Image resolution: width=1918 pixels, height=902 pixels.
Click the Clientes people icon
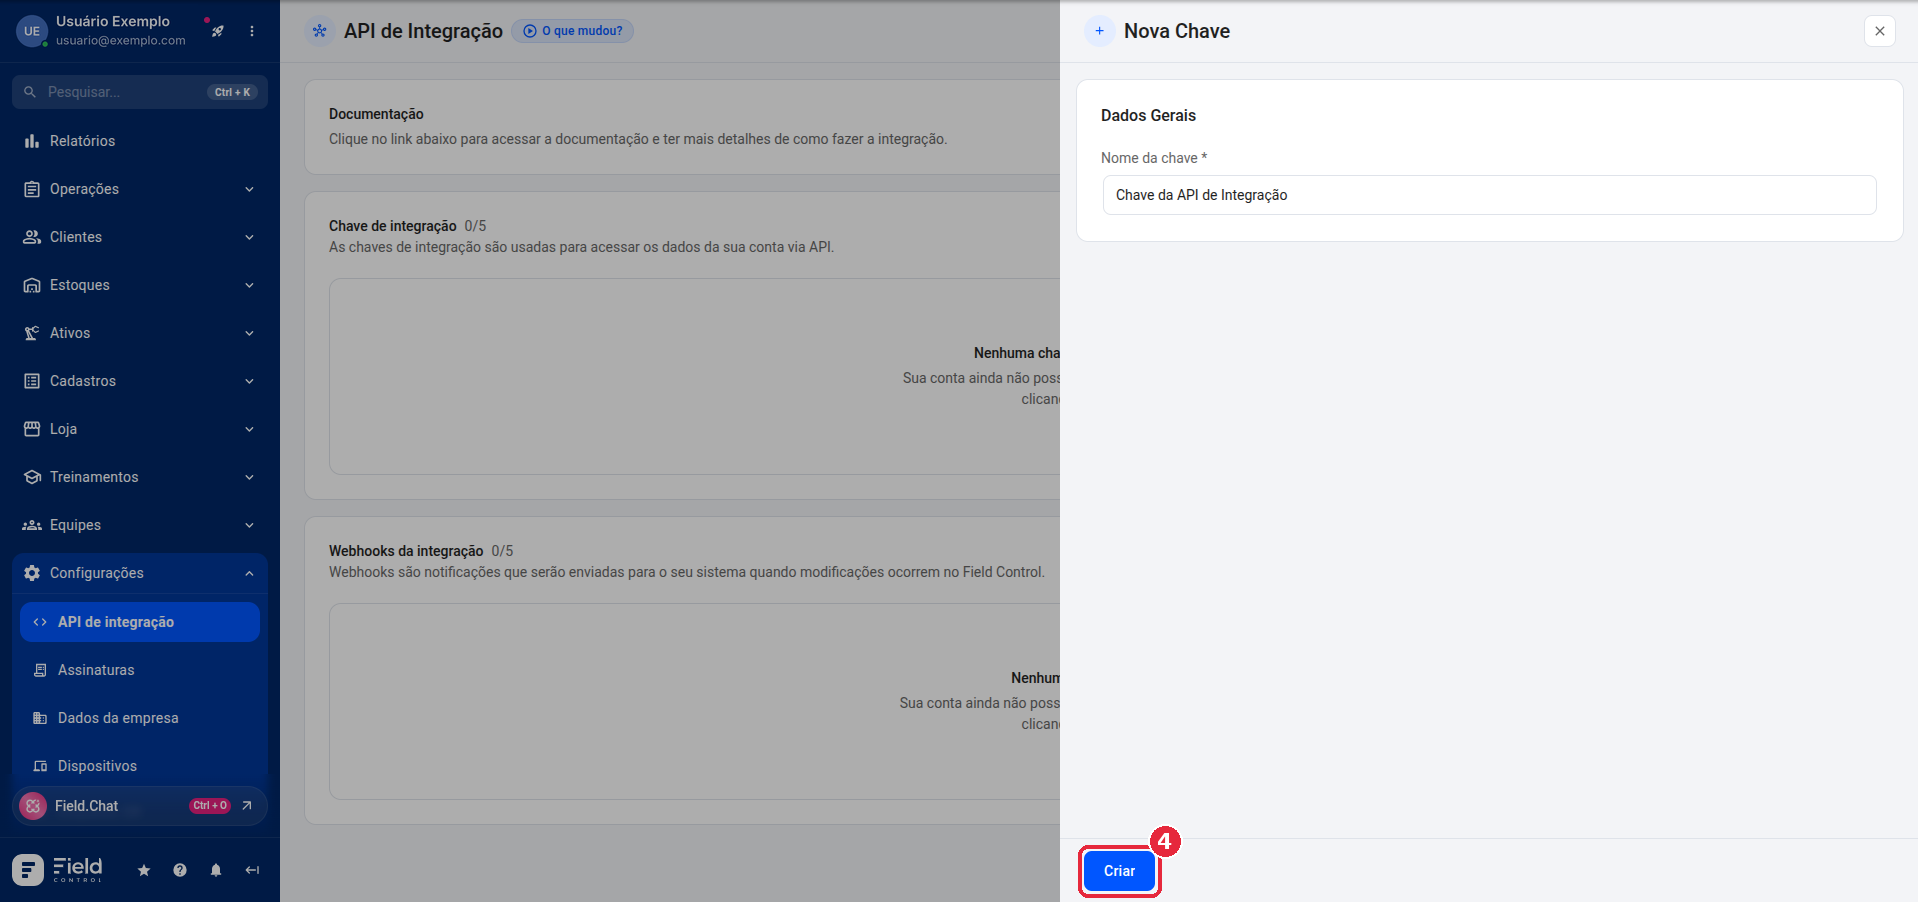[x=32, y=237]
